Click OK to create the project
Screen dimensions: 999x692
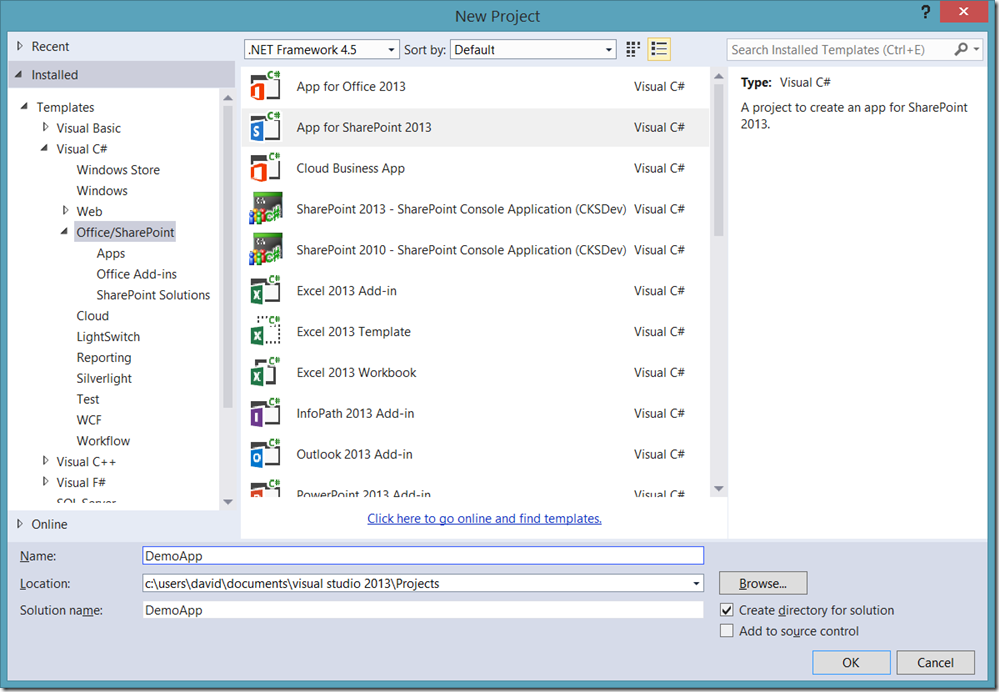[851, 662]
